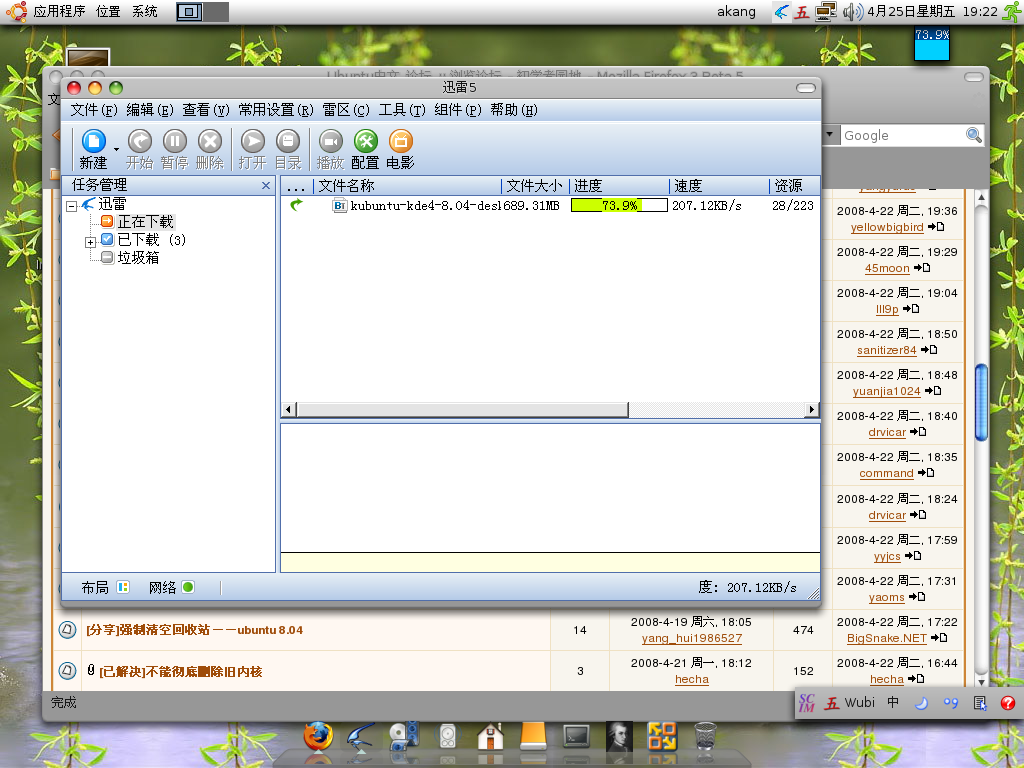The width and height of the screenshot is (1024, 768).
Task: Open the terminal icon in the dock
Action: tap(576, 736)
